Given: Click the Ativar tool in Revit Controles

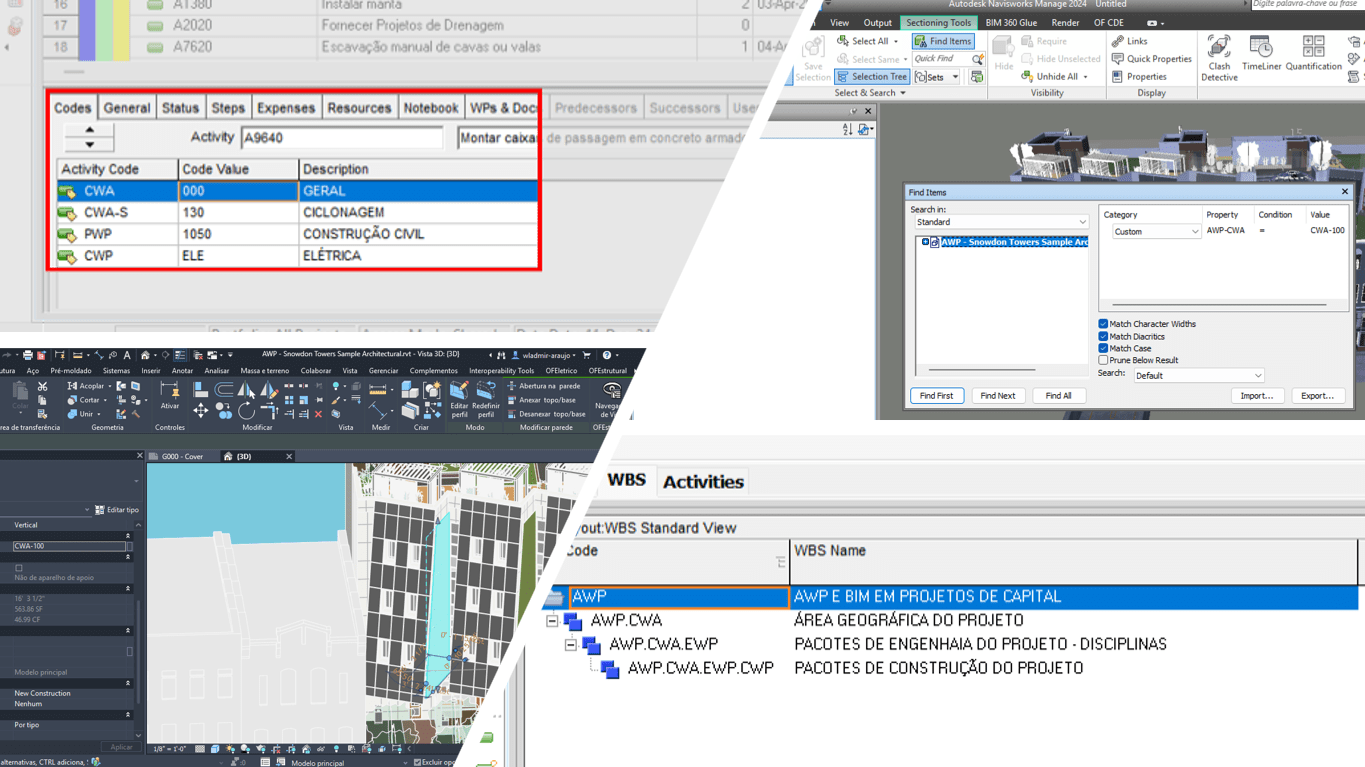Looking at the screenshot, I should [x=170, y=395].
